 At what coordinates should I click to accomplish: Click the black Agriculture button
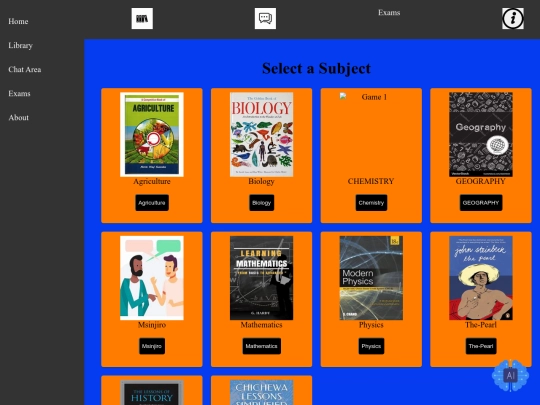[x=152, y=203]
